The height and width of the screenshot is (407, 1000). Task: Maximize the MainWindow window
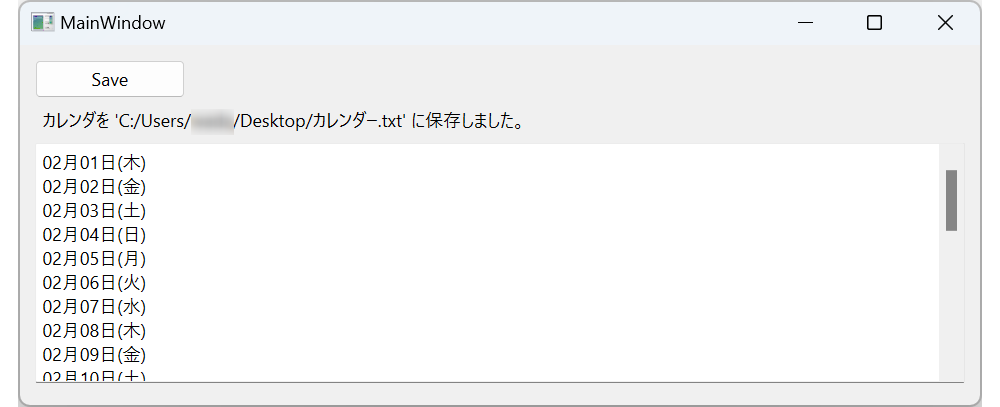[x=874, y=23]
